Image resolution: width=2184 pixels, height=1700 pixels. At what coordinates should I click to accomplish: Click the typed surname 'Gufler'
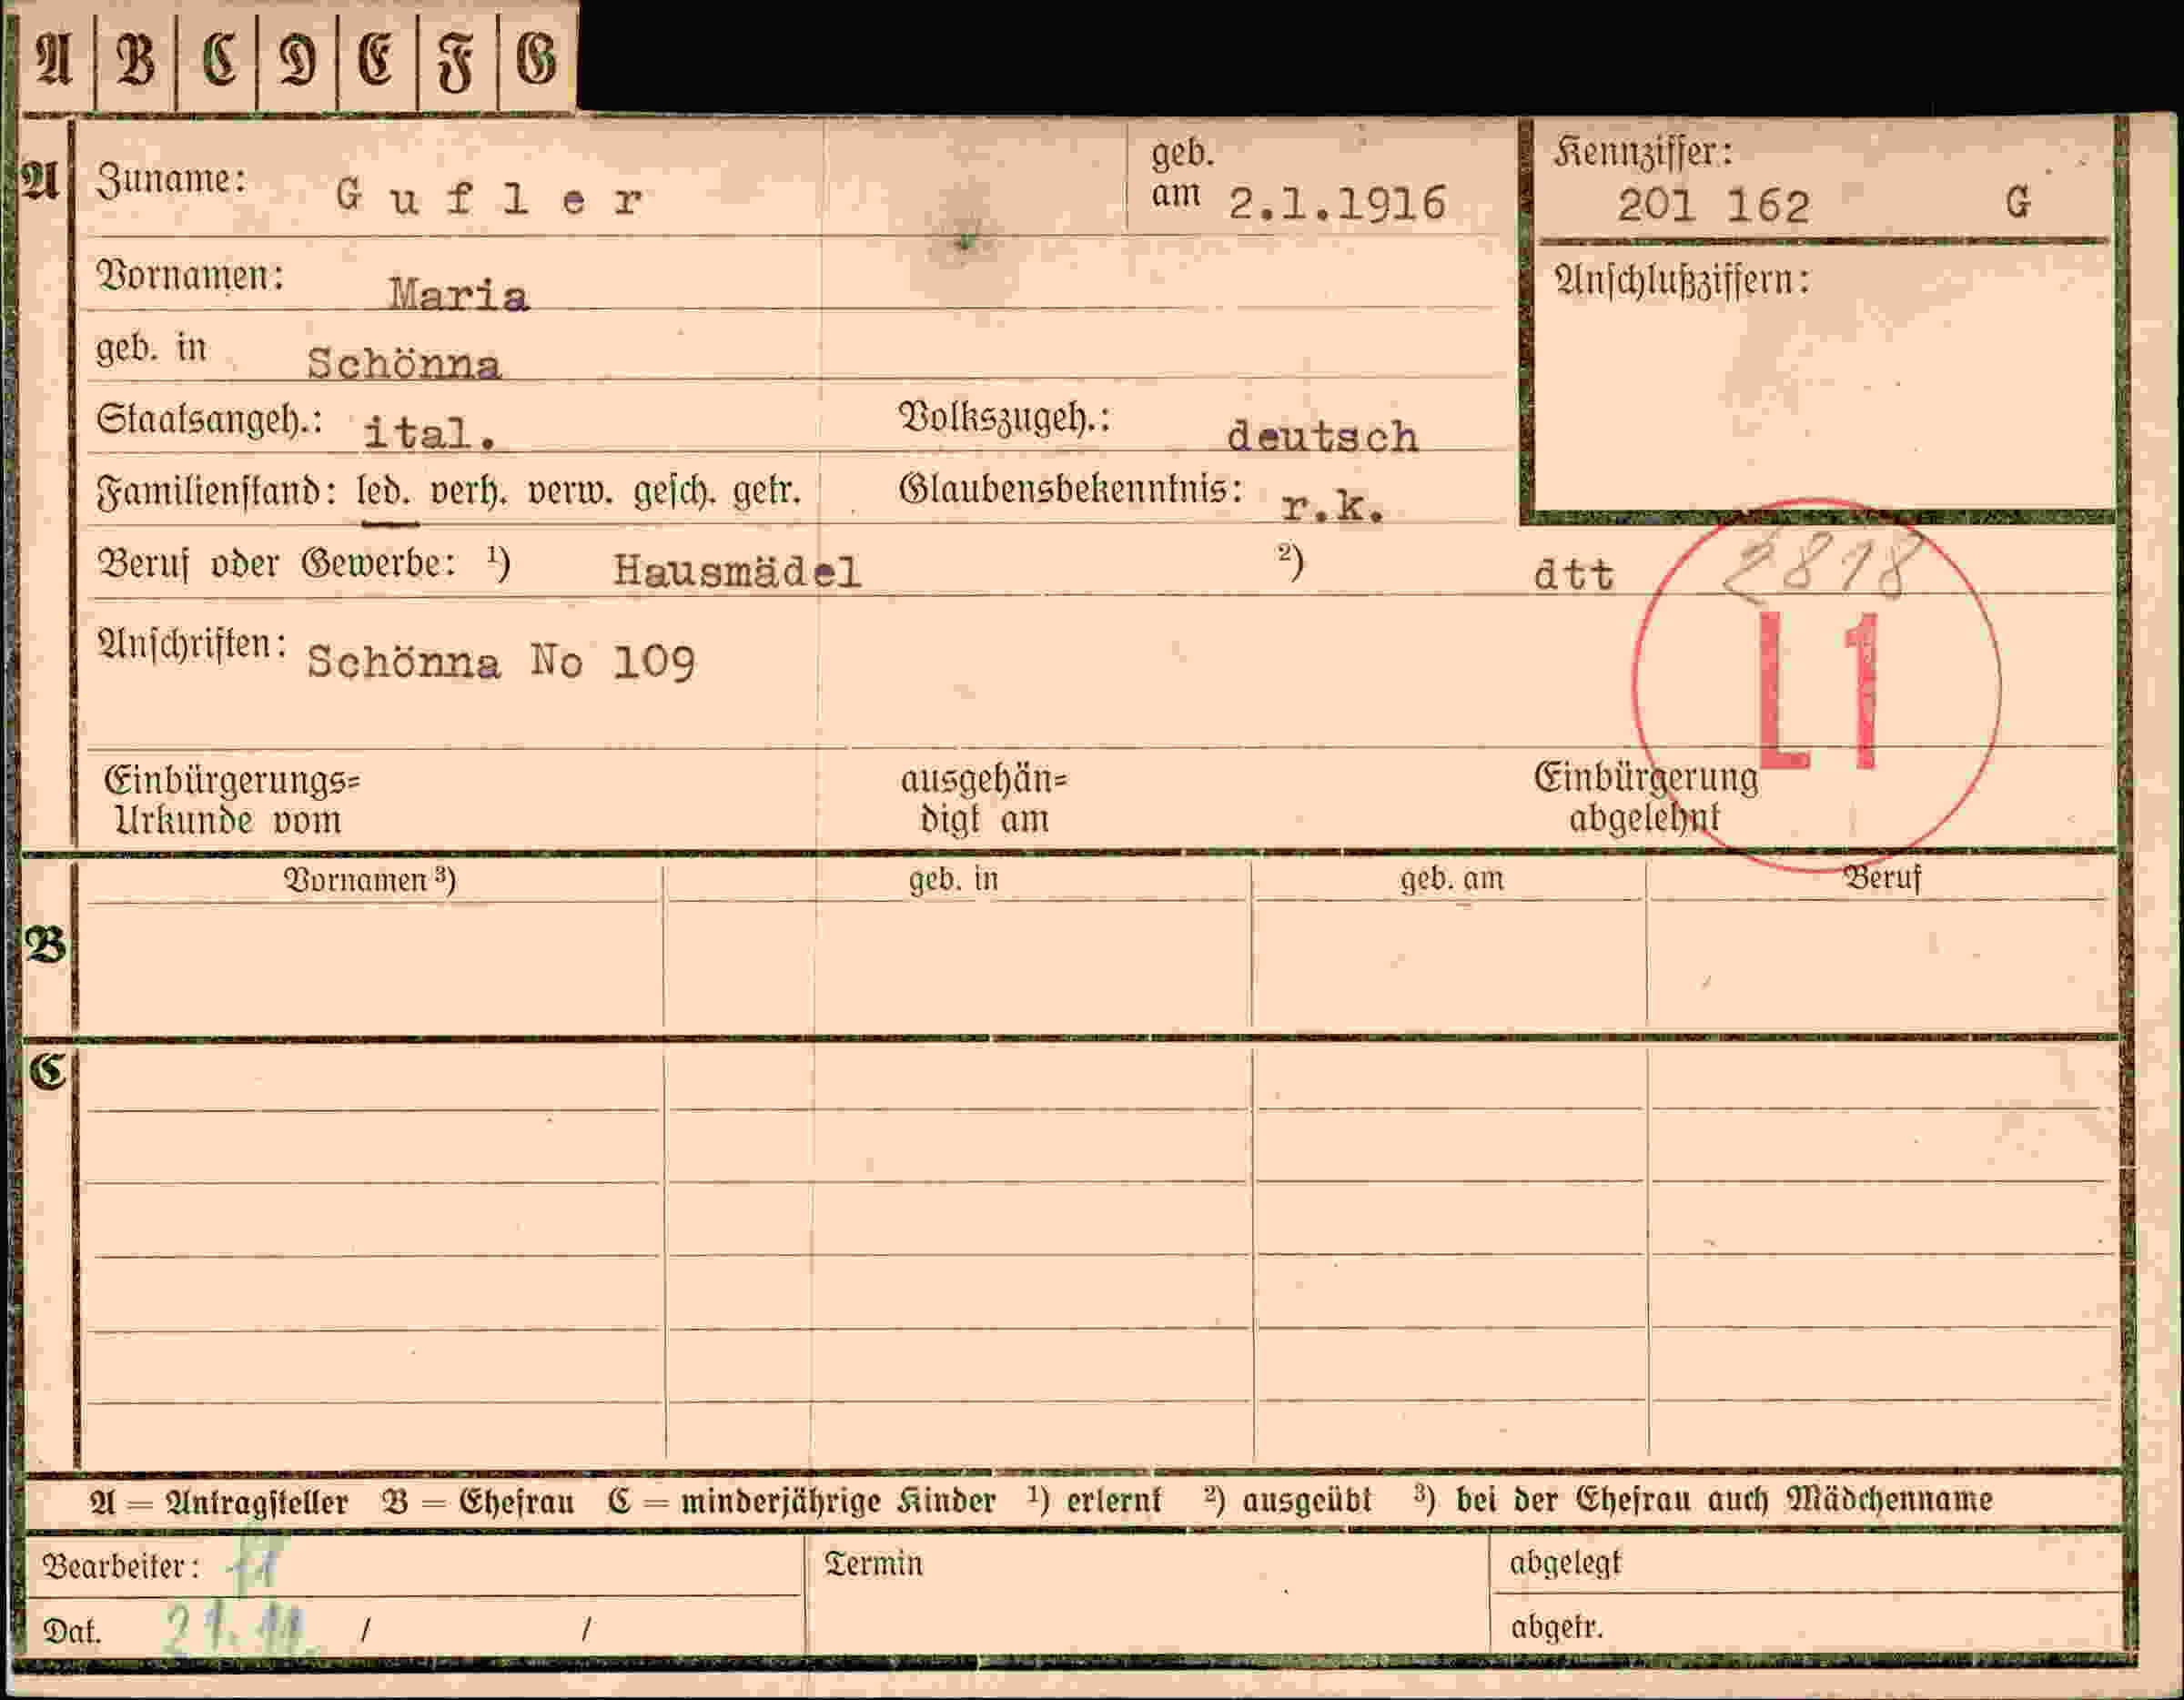[488, 198]
